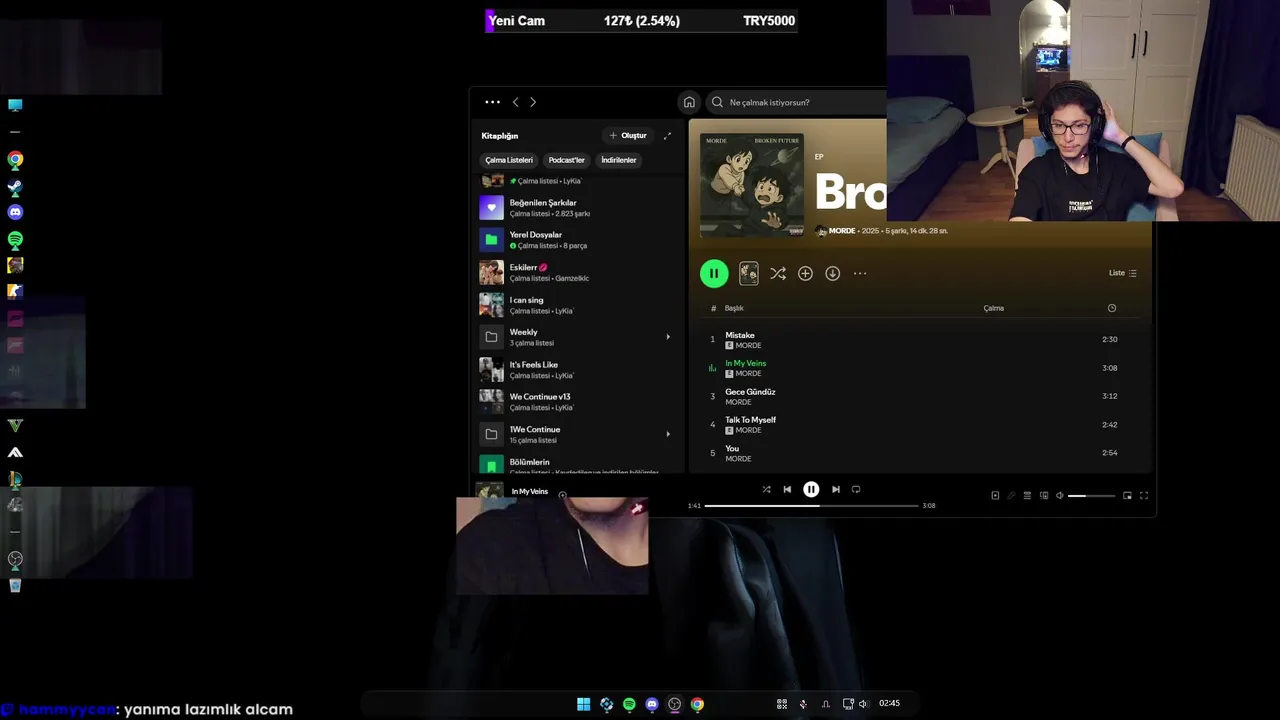Viewport: 1280px width, 720px height.
Task: Open the Now Playing view icon
Action: point(995,496)
